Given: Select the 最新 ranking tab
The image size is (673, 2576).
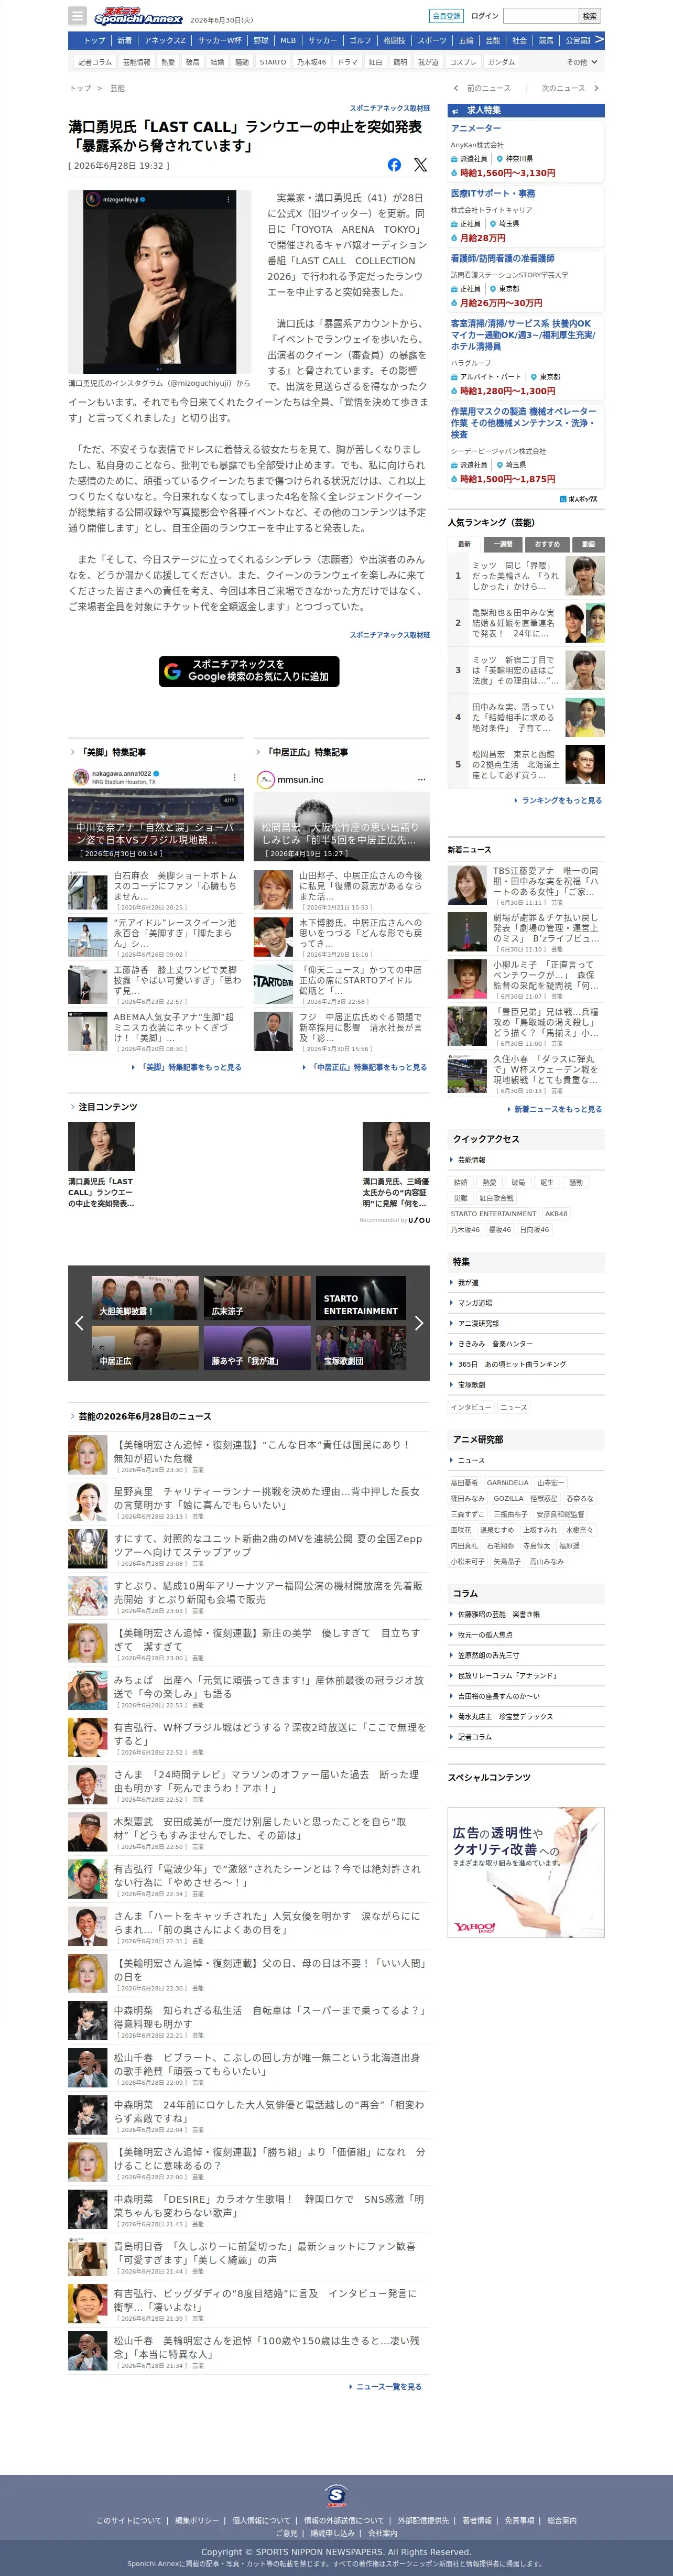Looking at the screenshot, I should click(464, 544).
